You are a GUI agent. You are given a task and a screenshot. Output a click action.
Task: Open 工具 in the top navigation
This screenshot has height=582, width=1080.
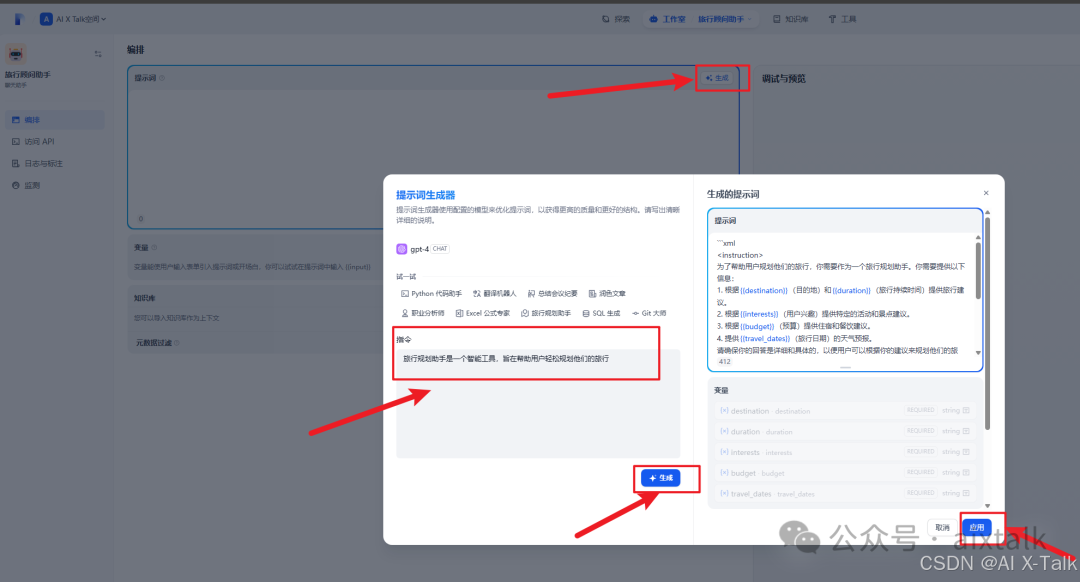(x=842, y=19)
